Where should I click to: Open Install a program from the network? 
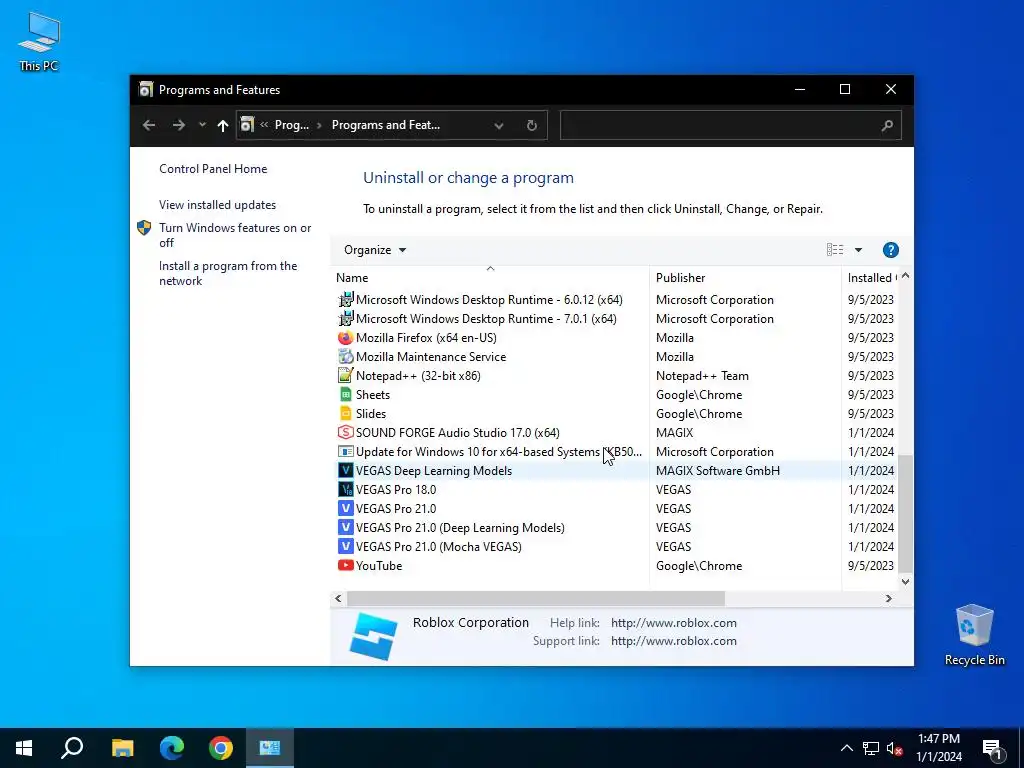click(x=228, y=273)
